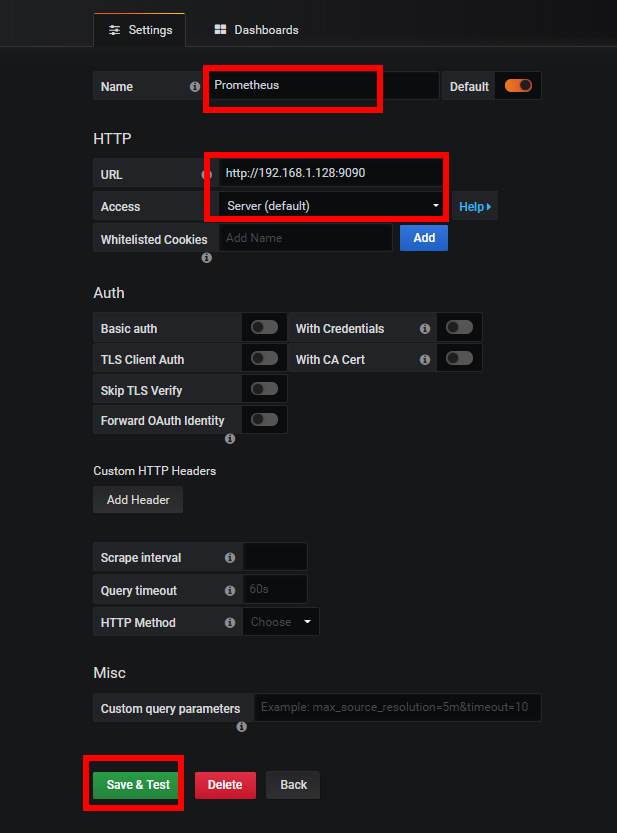Click the Name info icon

coord(195,87)
